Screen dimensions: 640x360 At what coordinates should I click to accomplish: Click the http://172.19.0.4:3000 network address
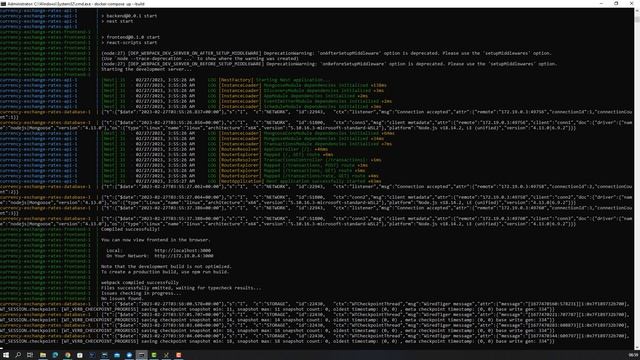click(x=184, y=256)
